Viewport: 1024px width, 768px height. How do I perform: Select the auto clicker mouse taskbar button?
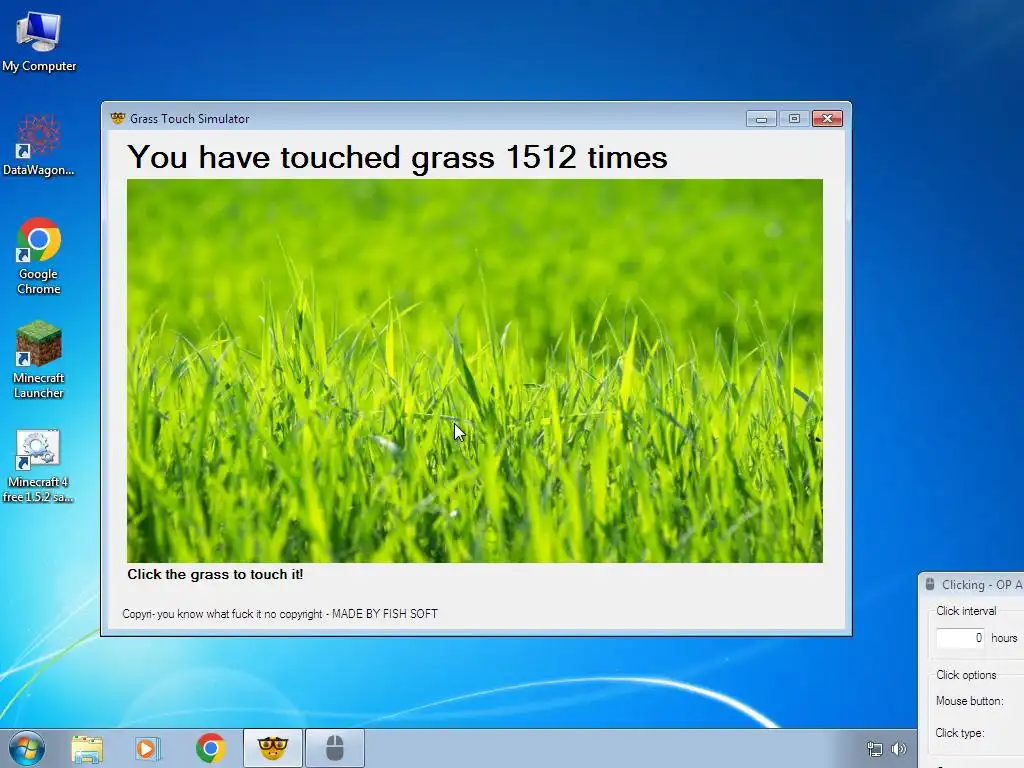pos(334,748)
